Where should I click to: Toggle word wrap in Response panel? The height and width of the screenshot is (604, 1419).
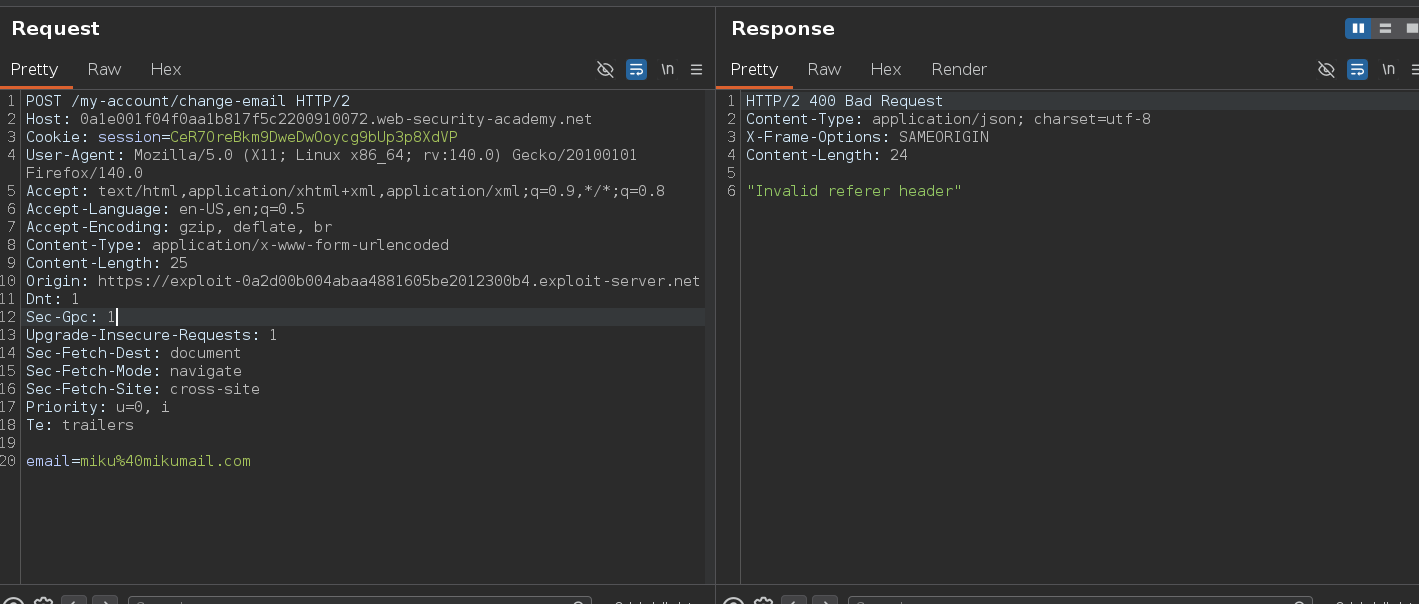[x=1357, y=69]
